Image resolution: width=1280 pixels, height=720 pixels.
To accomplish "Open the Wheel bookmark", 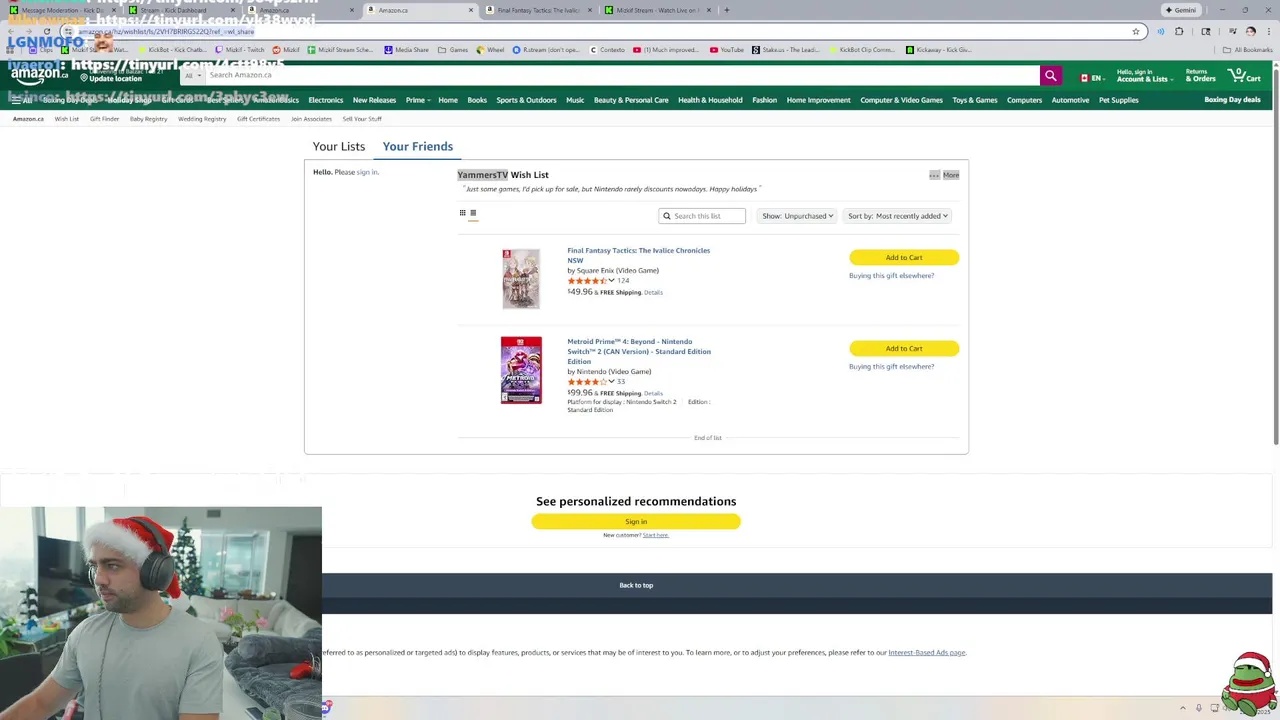I will coord(490,49).
